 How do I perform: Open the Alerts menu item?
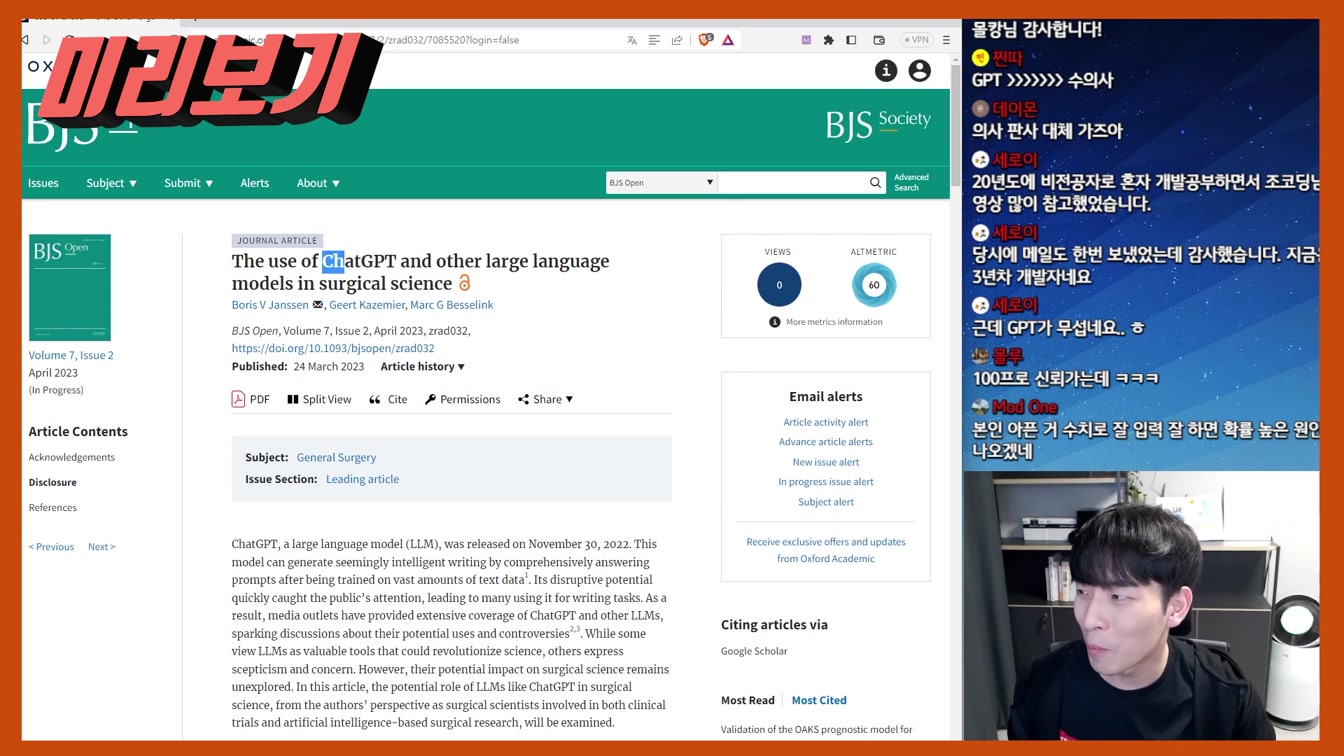pyautogui.click(x=254, y=183)
